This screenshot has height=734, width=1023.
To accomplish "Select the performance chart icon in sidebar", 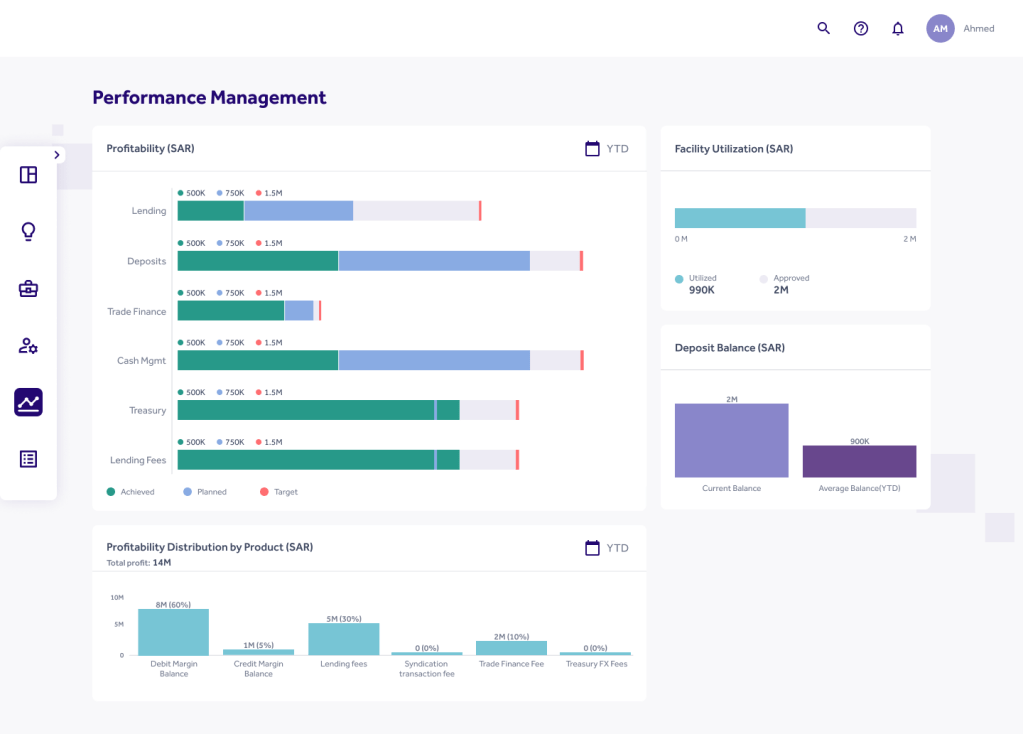I will coord(28,402).
